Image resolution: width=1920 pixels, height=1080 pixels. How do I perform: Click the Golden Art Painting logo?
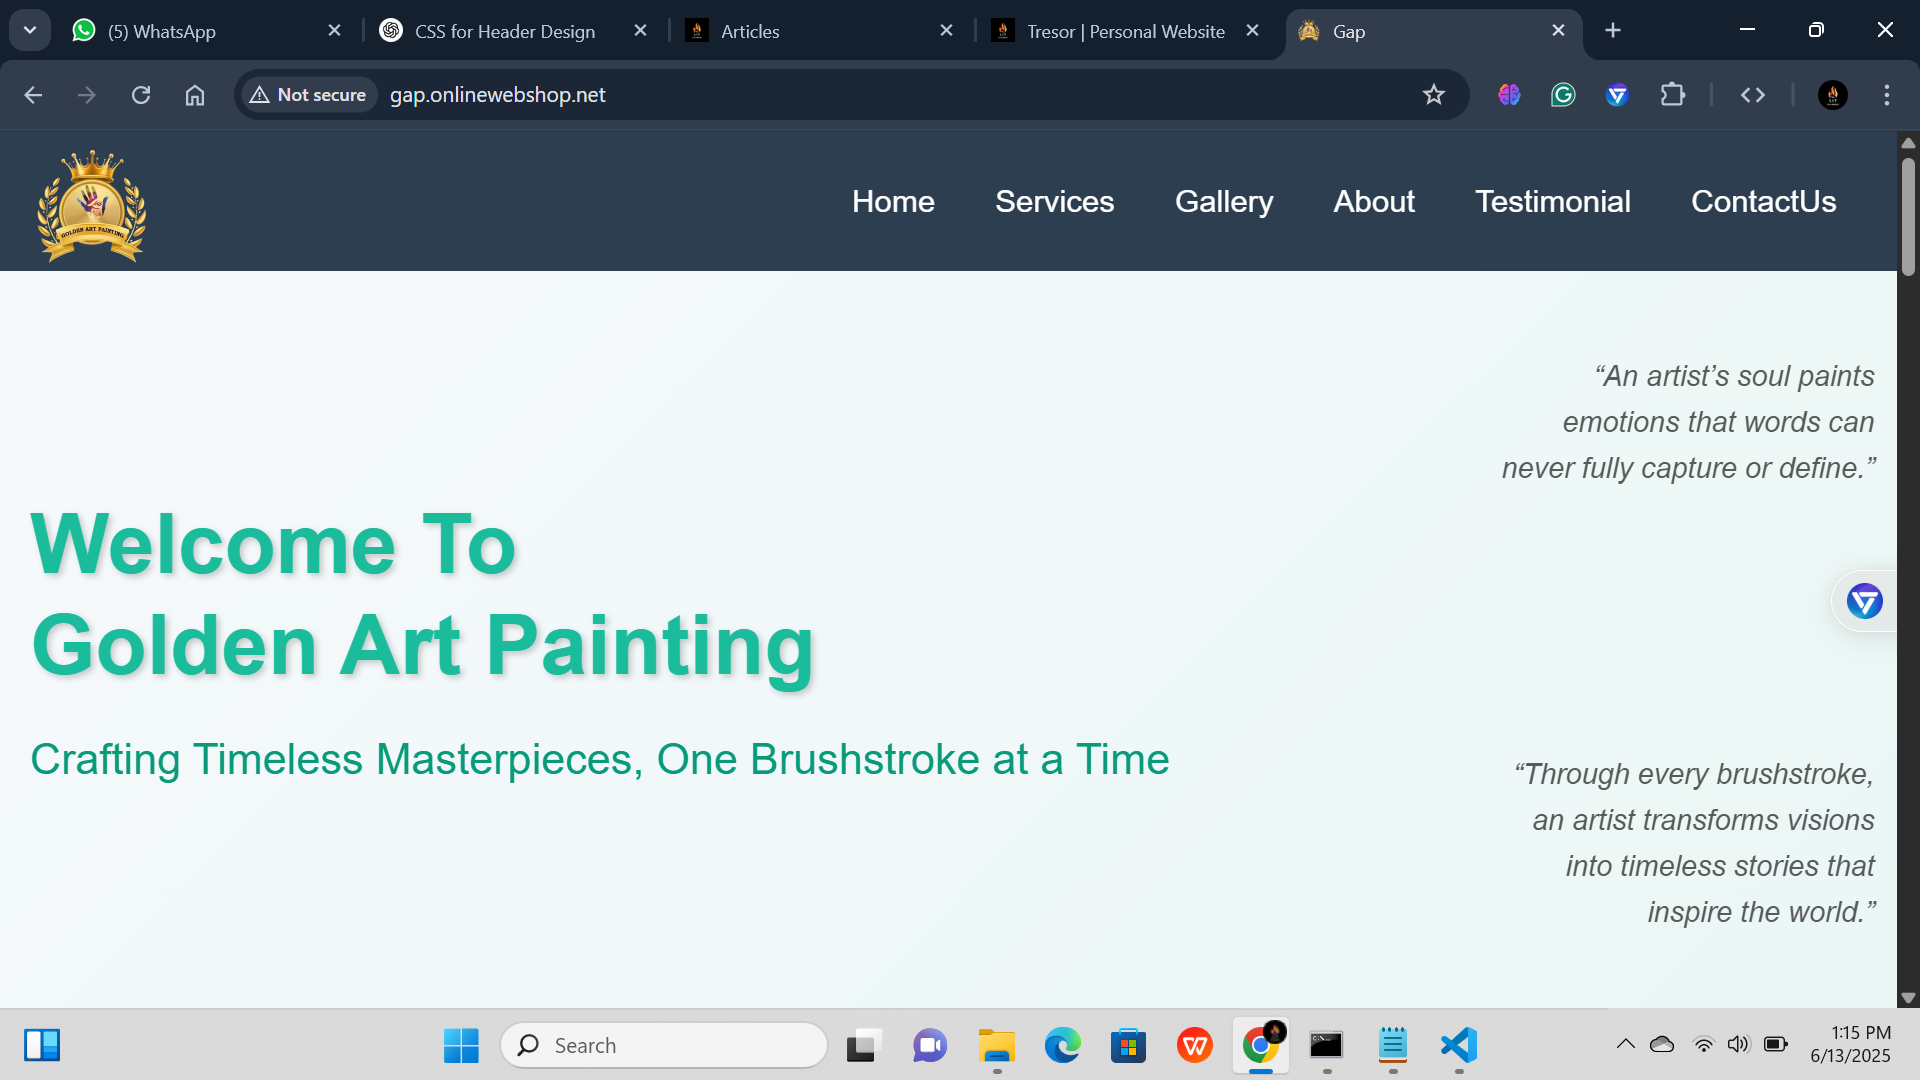coord(91,205)
